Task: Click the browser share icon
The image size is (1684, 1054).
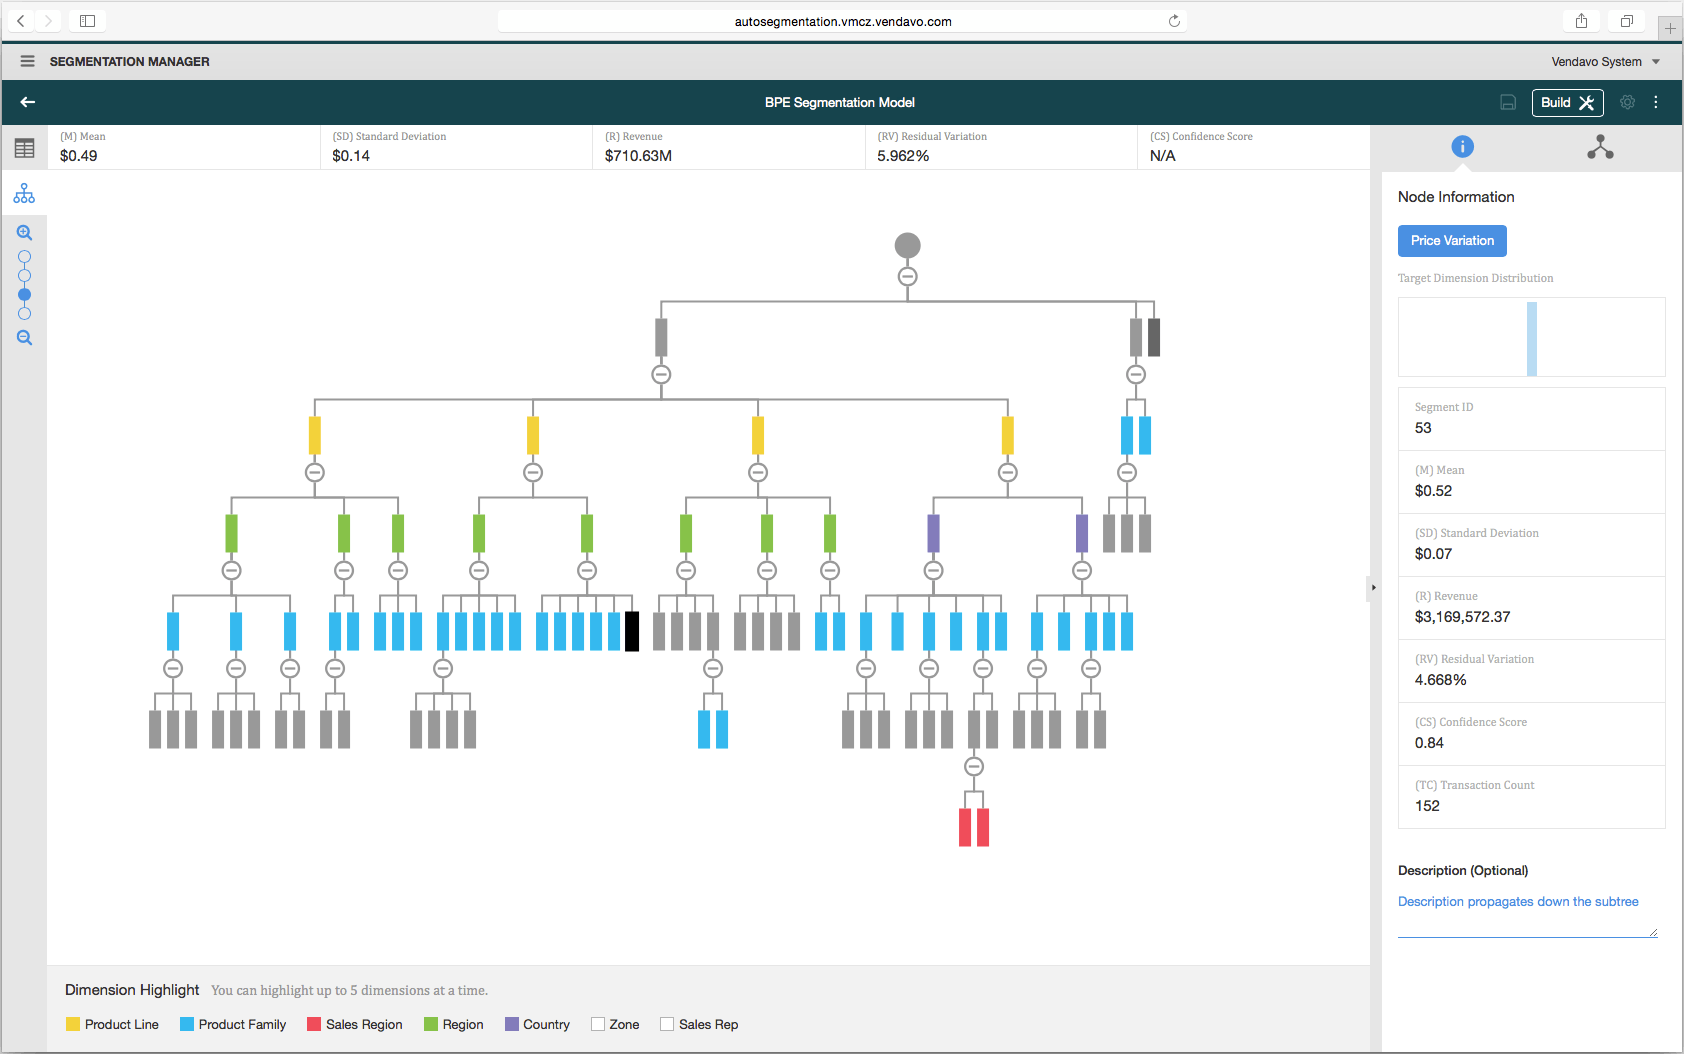Action: [x=1581, y=21]
